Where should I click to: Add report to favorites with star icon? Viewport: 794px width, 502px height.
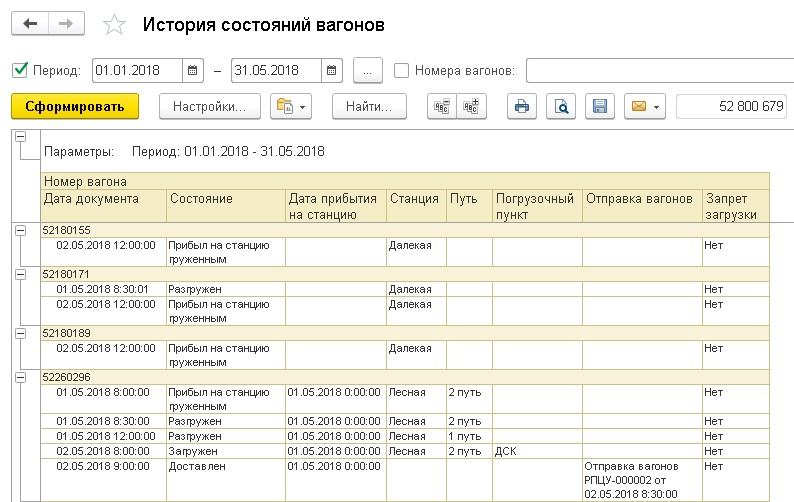[x=116, y=26]
